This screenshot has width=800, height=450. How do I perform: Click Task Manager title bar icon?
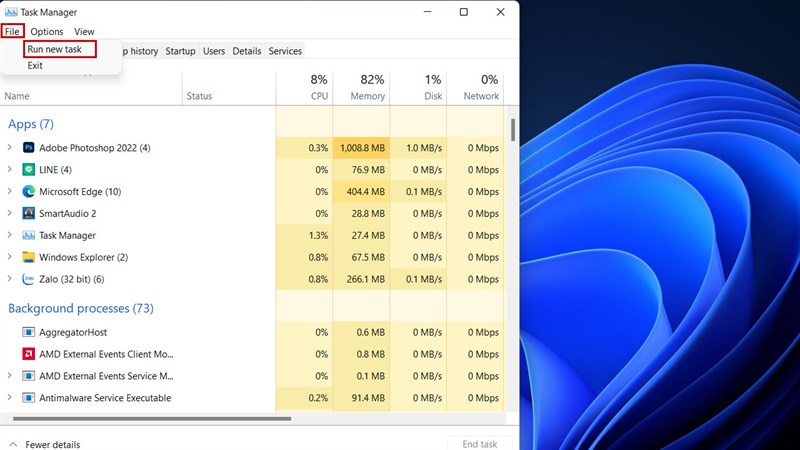[11, 12]
